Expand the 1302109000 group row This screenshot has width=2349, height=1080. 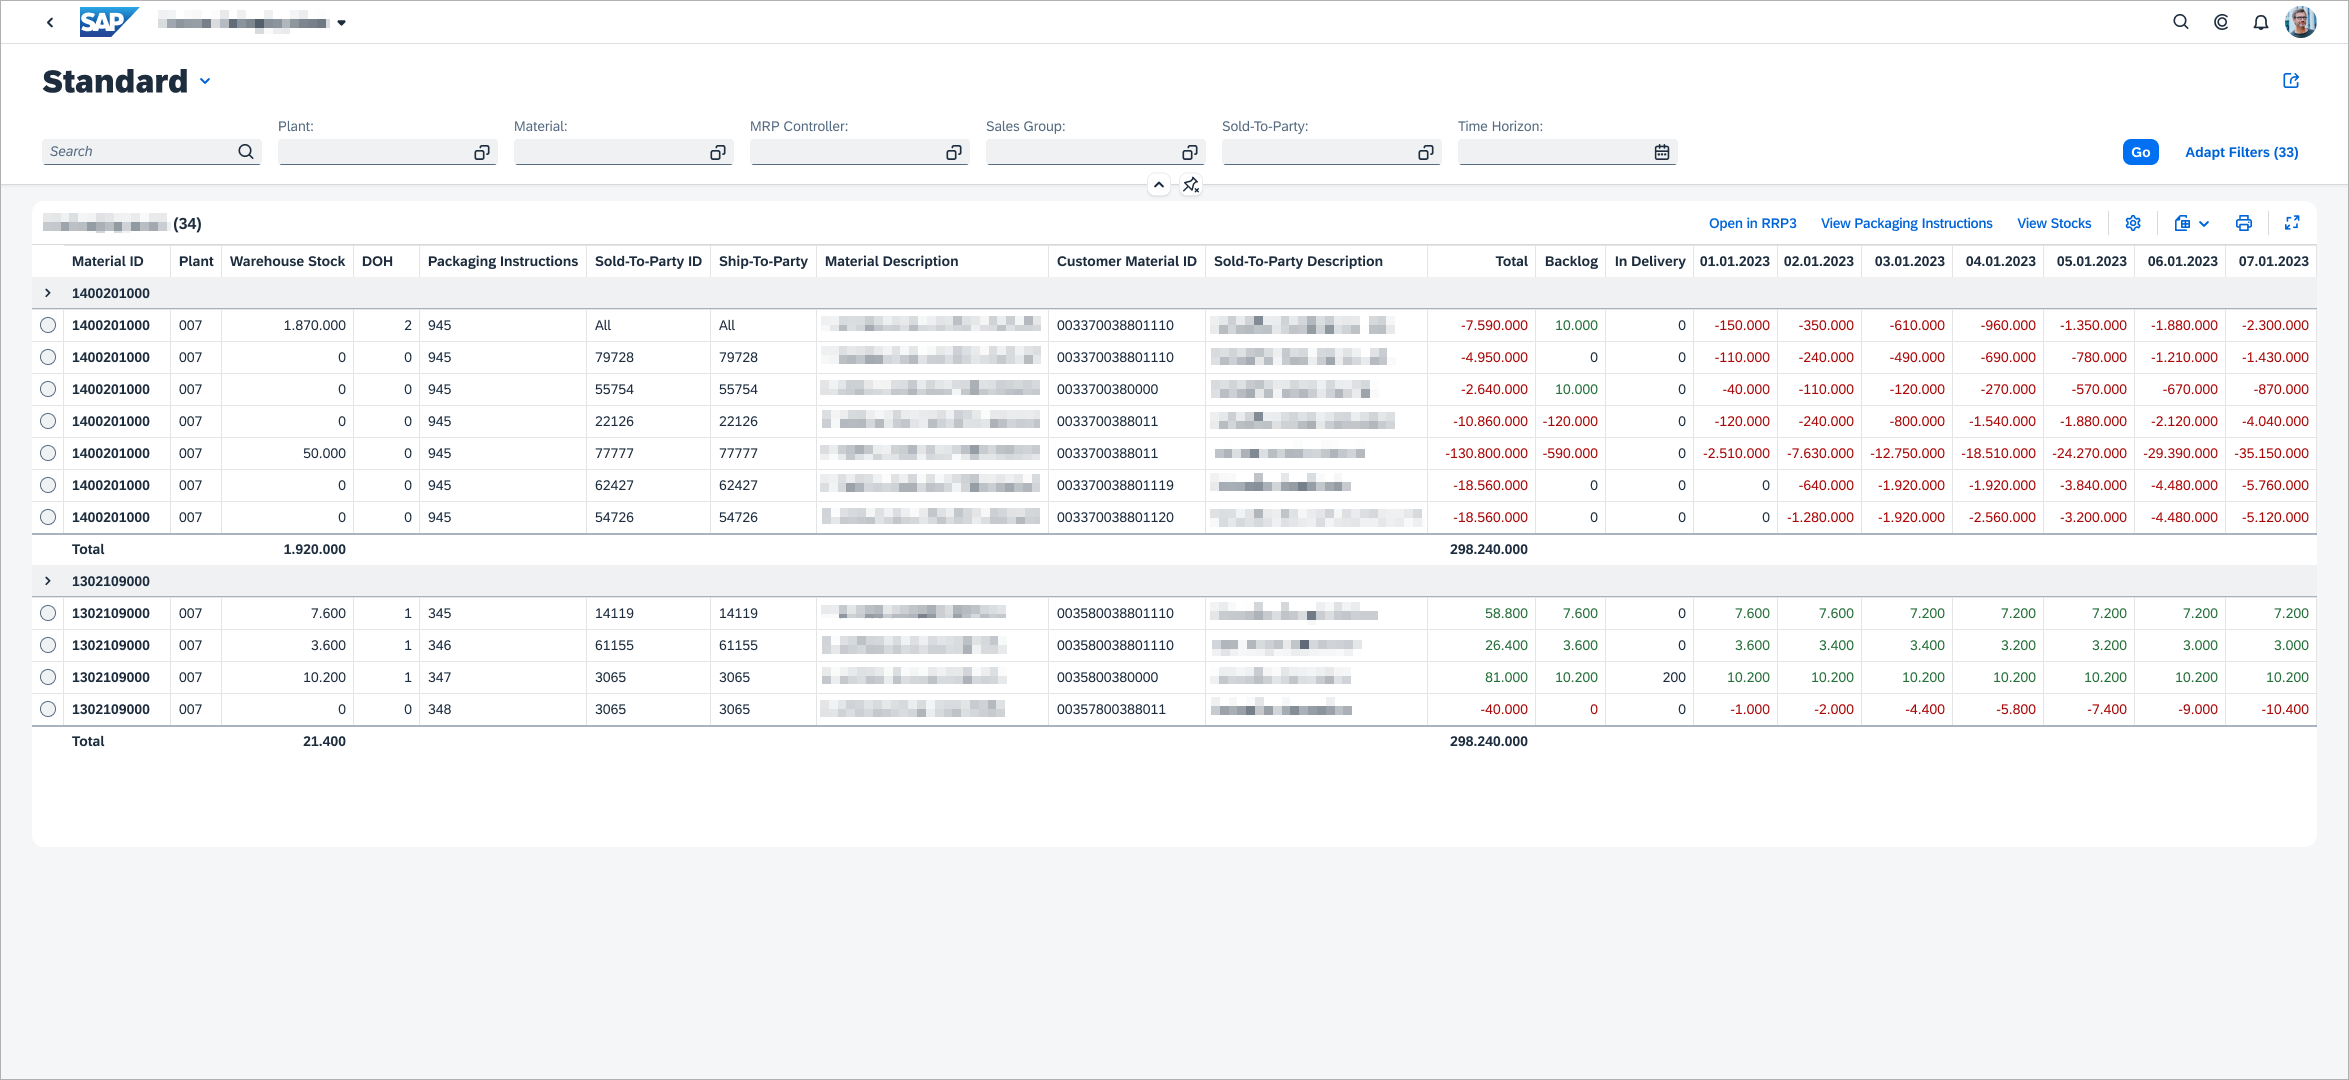point(48,581)
